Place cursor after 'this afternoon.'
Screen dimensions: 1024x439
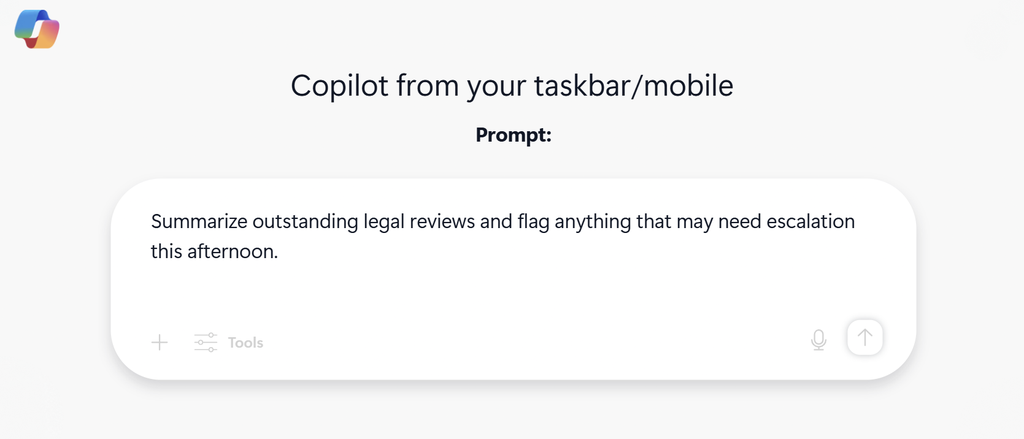[x=280, y=252]
